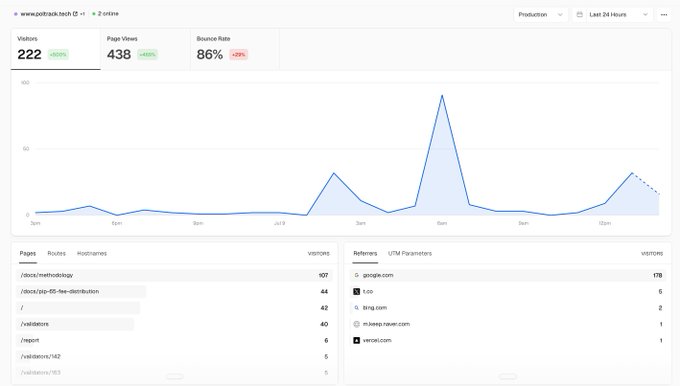Viewport: 680px width, 386px height.
Task: Switch to the Pages tab
Action: click(28, 253)
